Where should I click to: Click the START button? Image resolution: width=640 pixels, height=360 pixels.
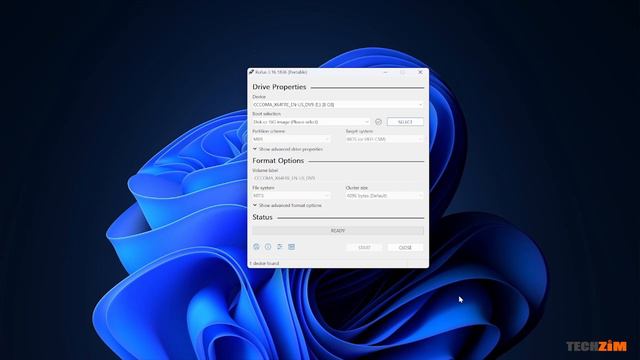[364, 248]
